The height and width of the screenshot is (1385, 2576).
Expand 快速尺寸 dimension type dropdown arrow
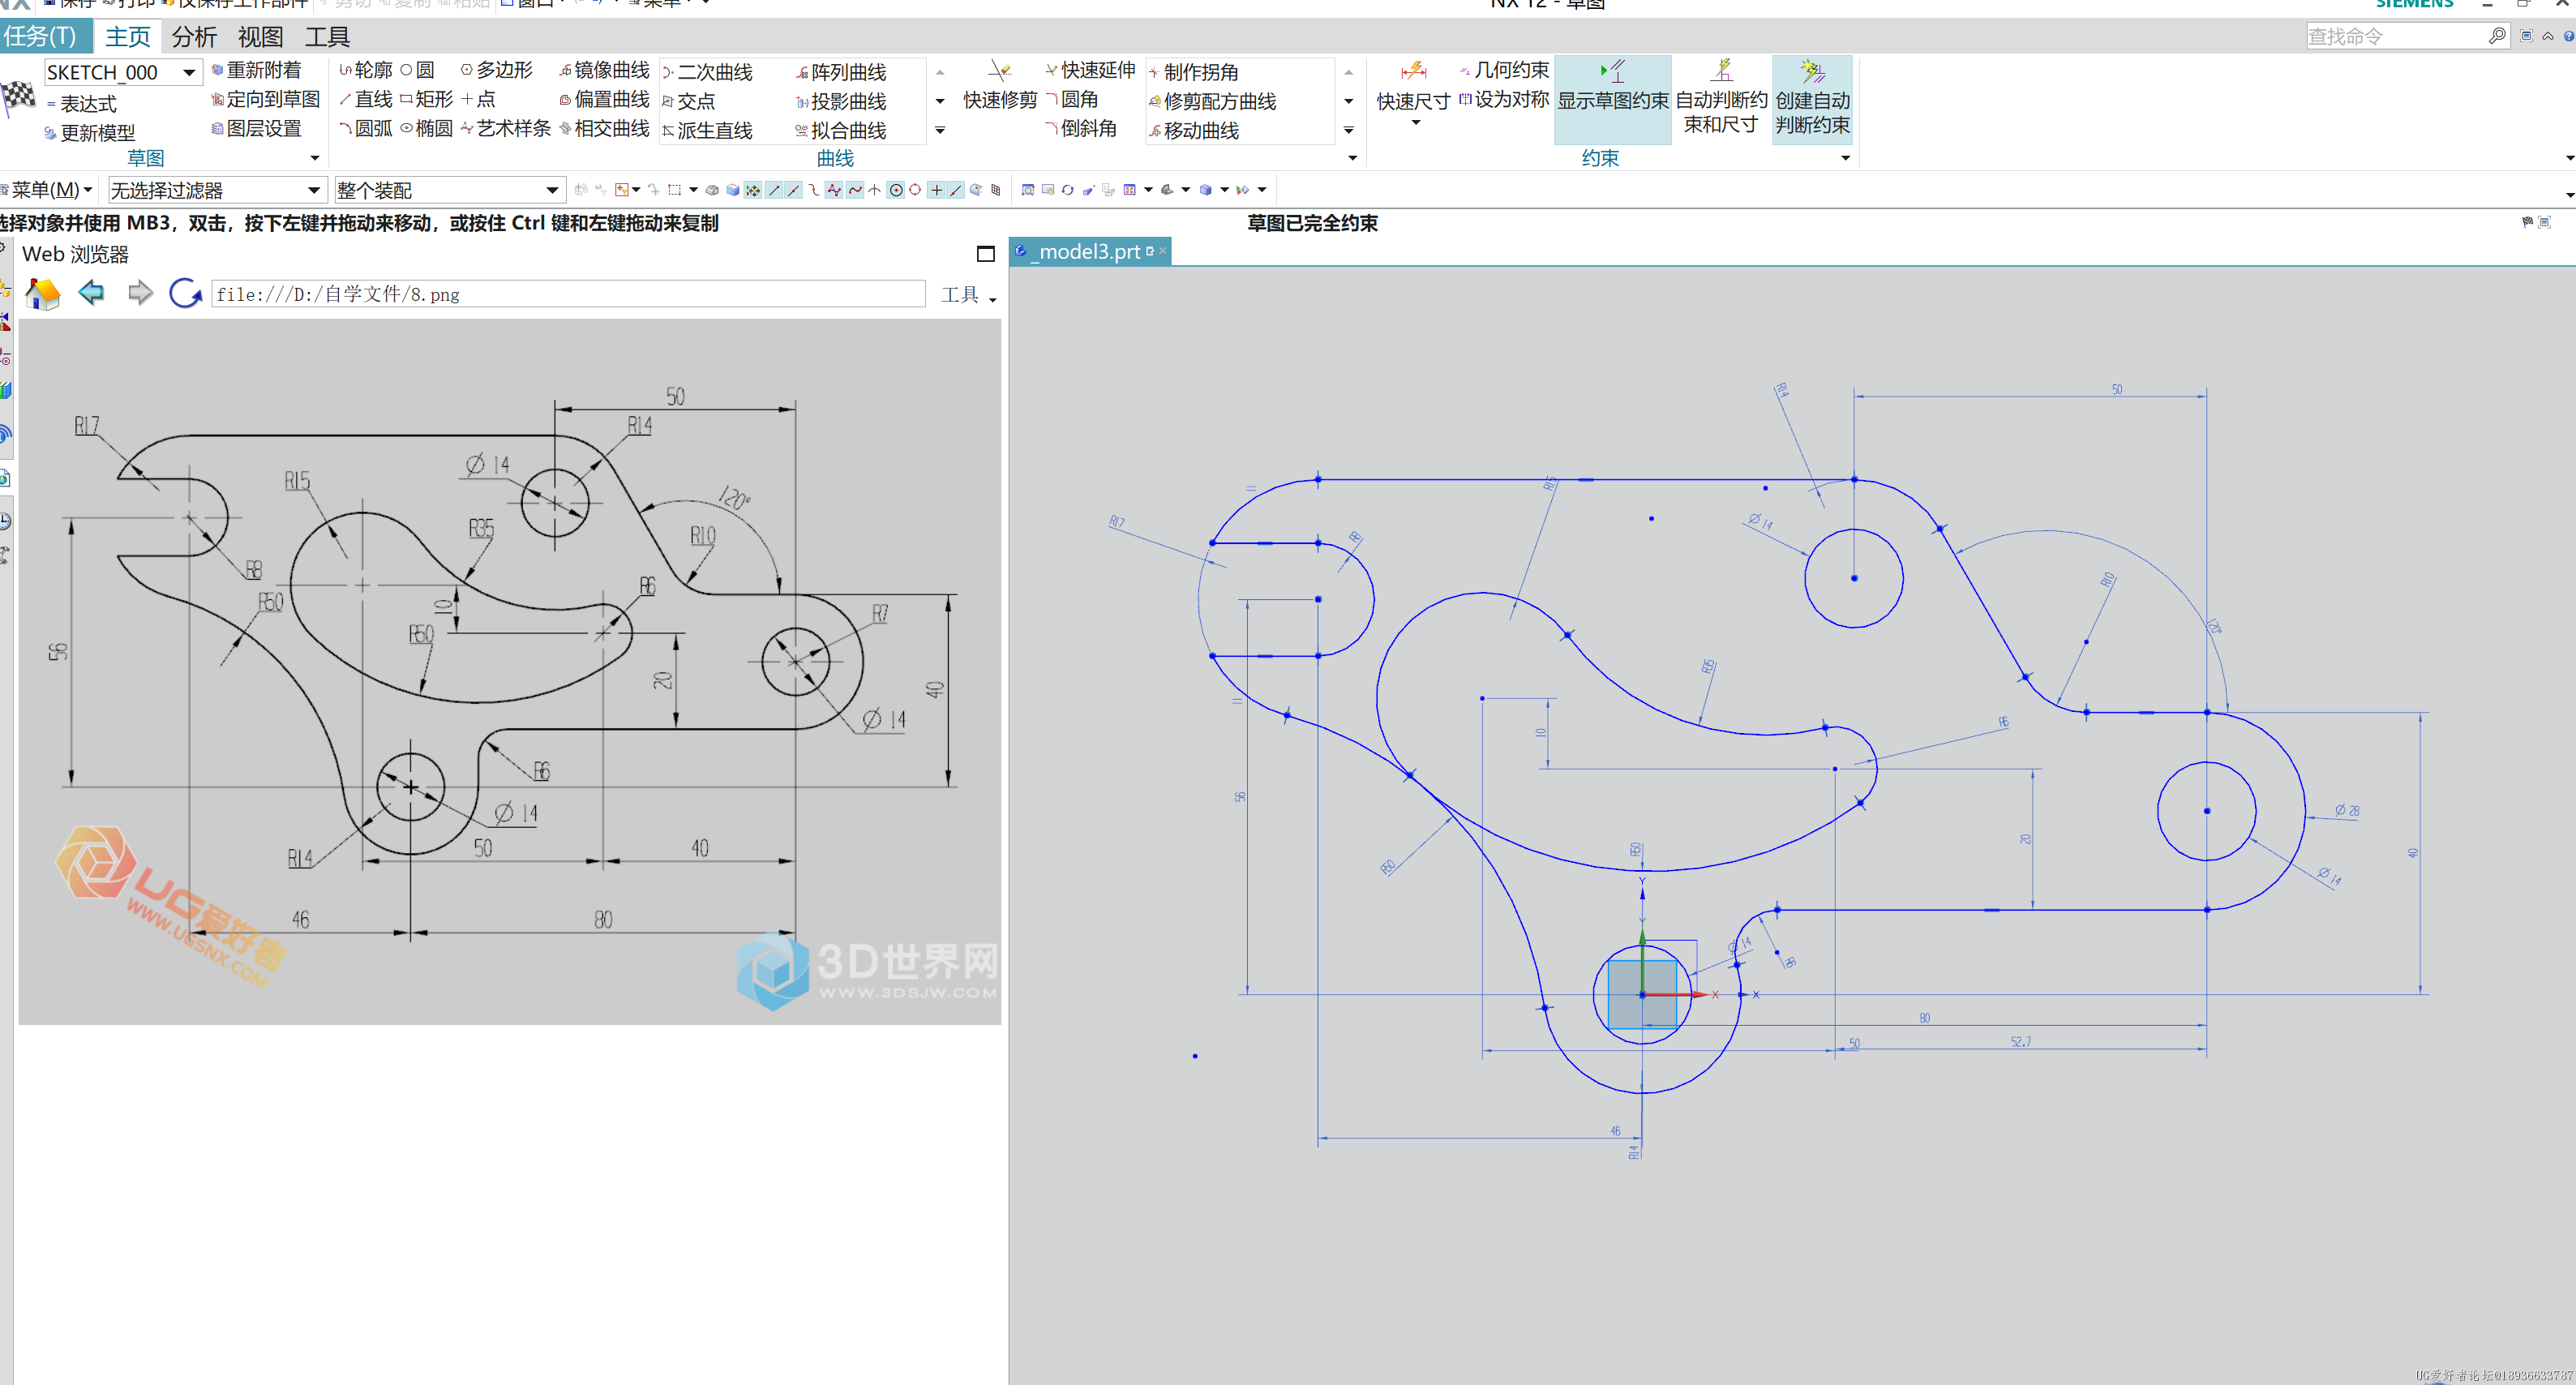[x=1415, y=123]
